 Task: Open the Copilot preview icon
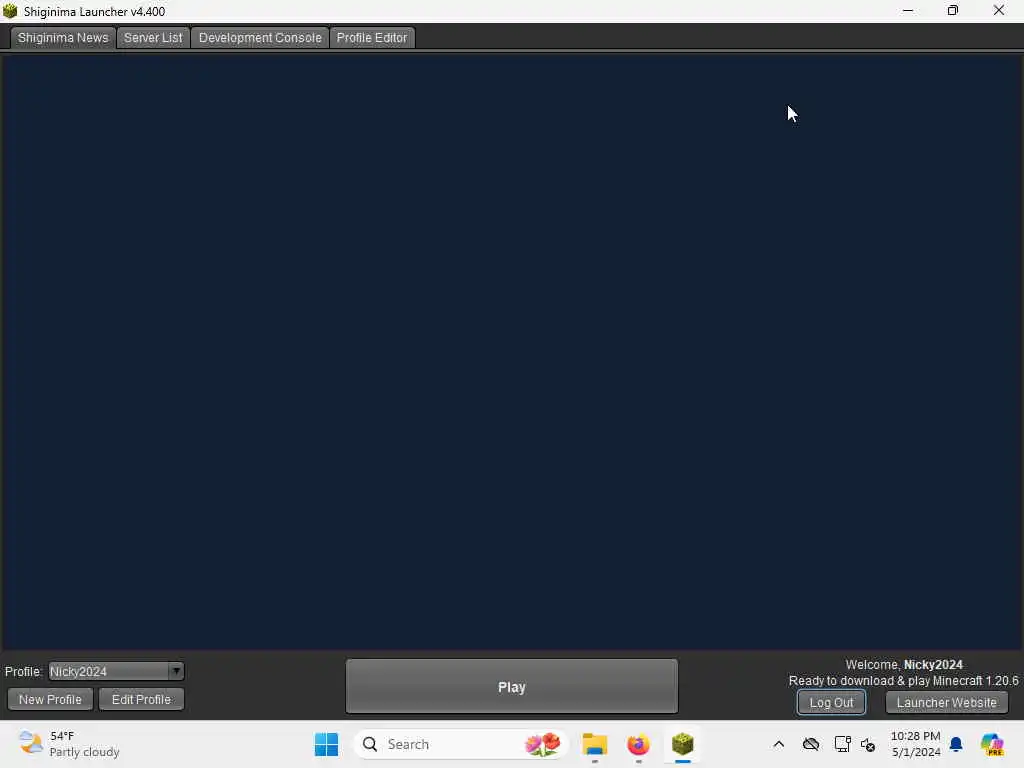[992, 744]
